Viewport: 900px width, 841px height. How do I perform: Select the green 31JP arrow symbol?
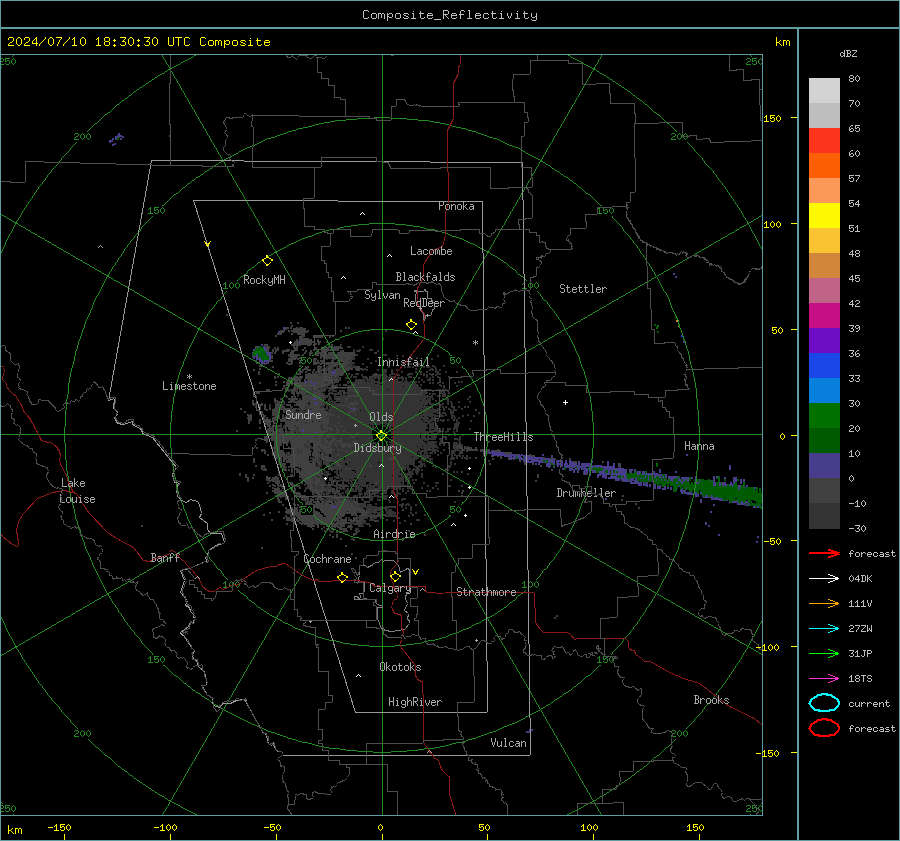click(824, 653)
